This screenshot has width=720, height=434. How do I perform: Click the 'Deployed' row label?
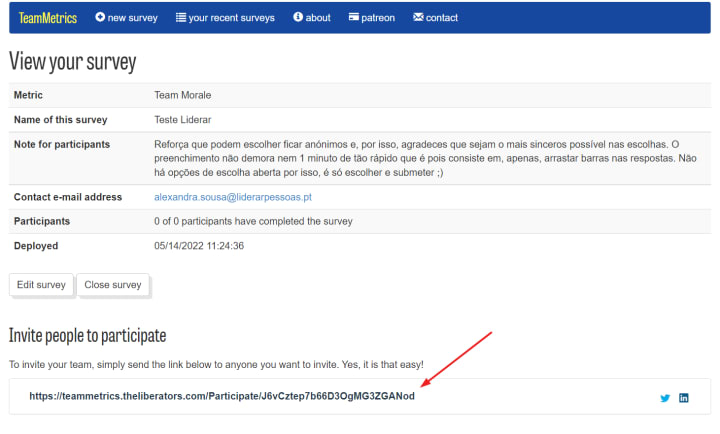point(36,246)
